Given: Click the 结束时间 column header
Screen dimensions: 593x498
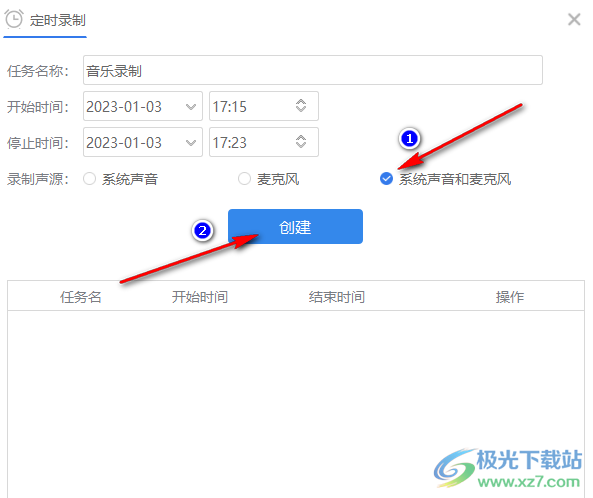Looking at the screenshot, I should tap(337, 297).
